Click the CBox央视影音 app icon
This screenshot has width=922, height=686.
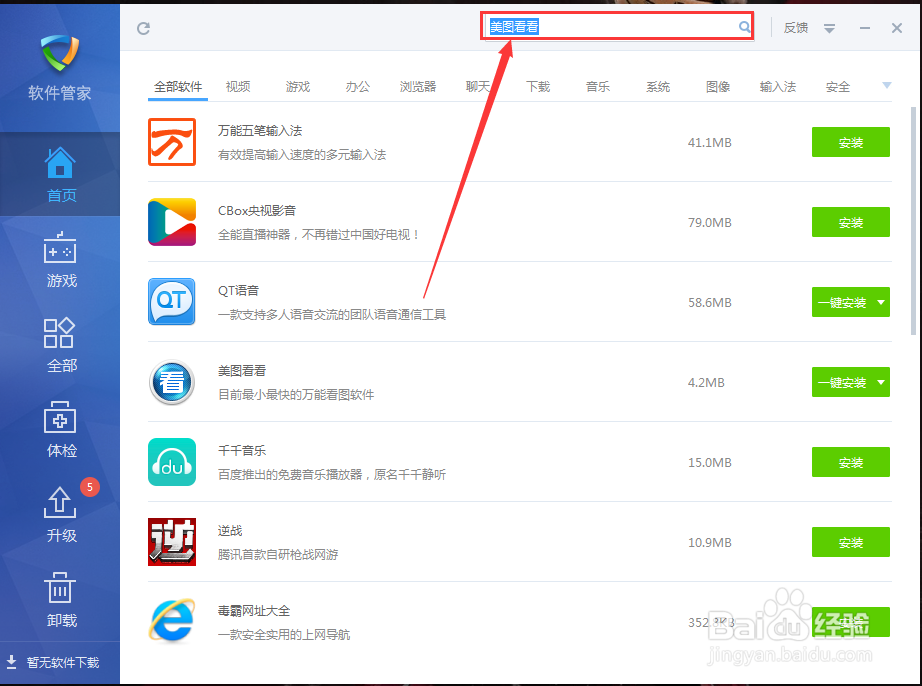[172, 222]
